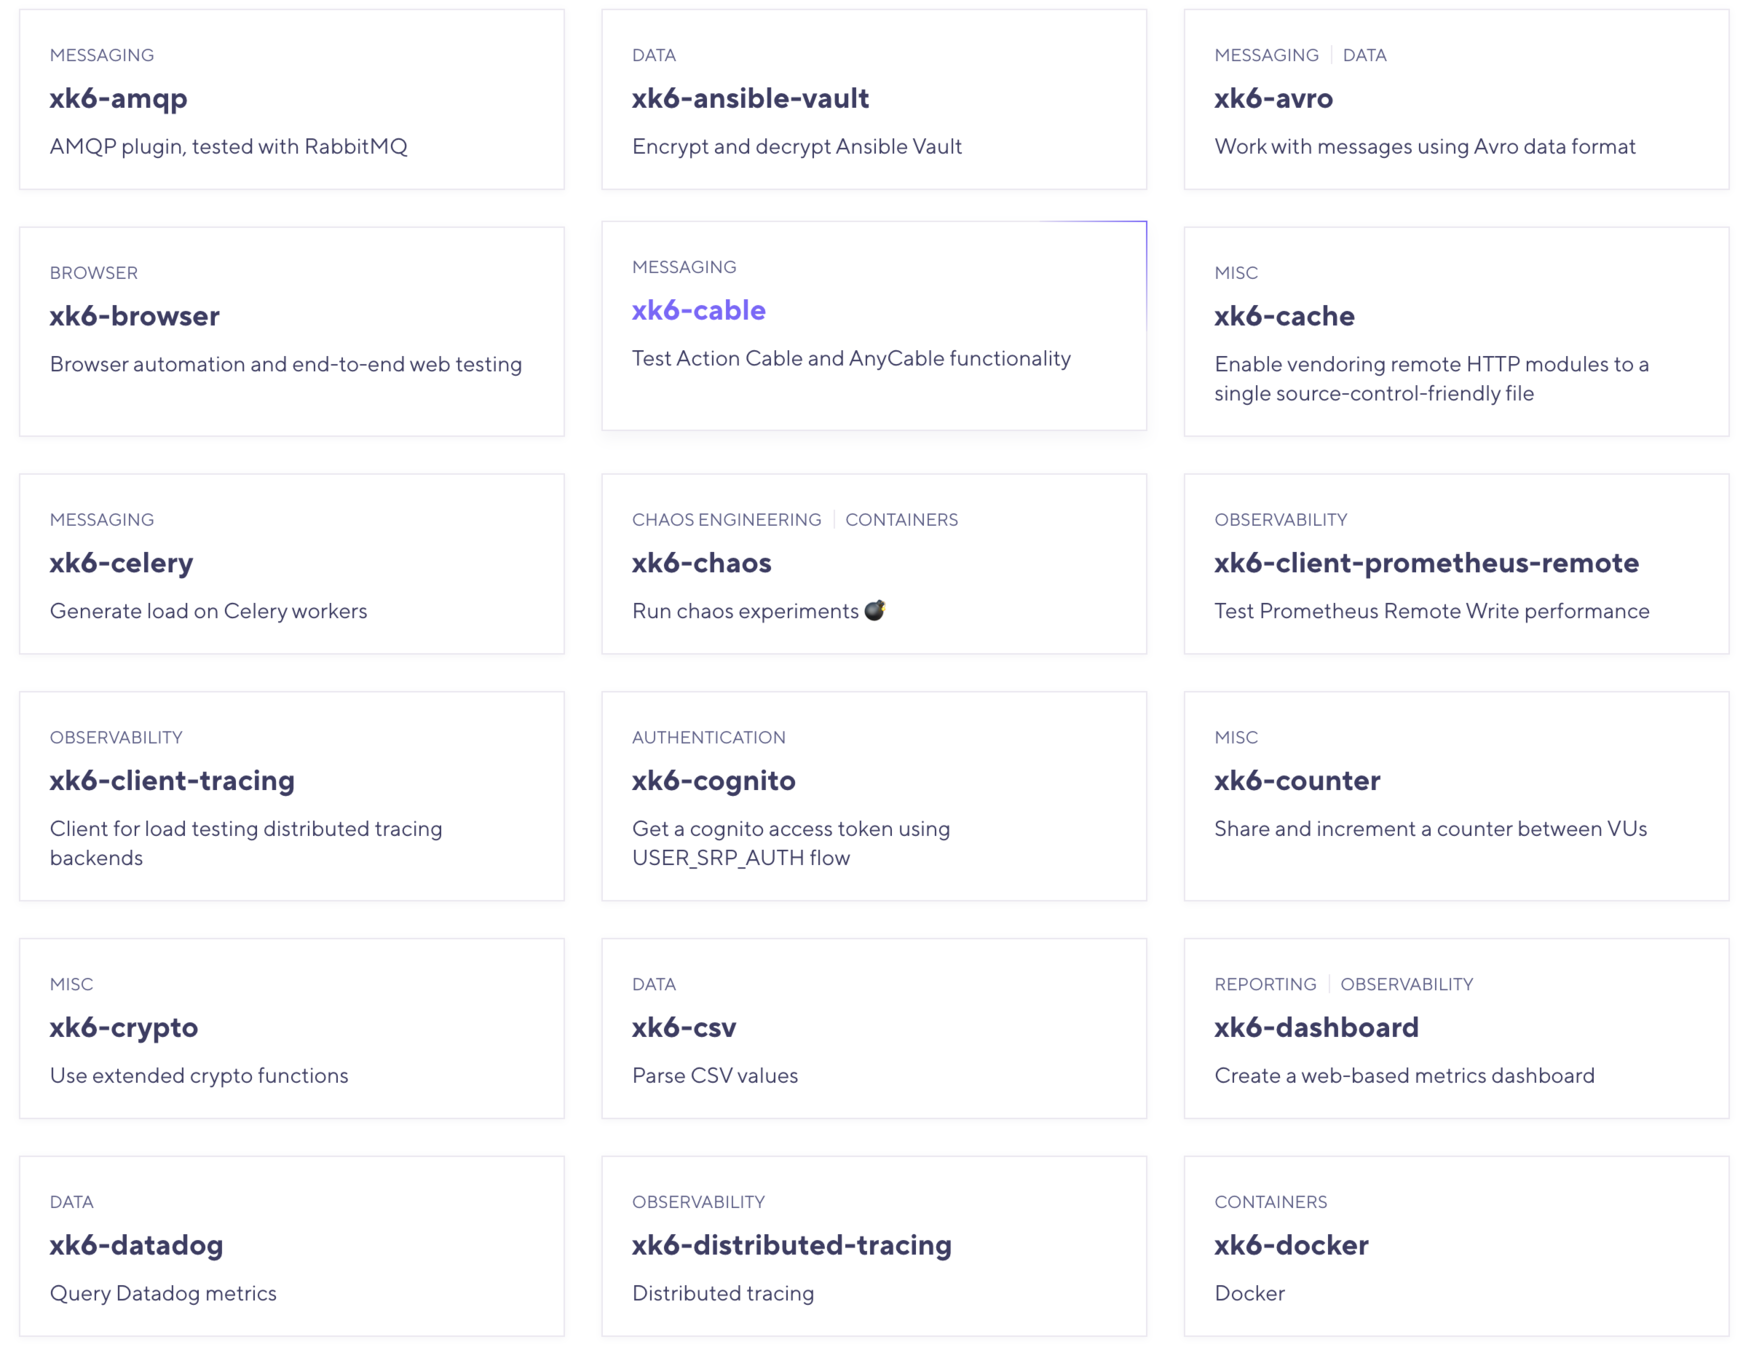1743x1350 pixels.
Task: Click 'Browser automation and end-to-end web testing' text
Action: (x=286, y=365)
